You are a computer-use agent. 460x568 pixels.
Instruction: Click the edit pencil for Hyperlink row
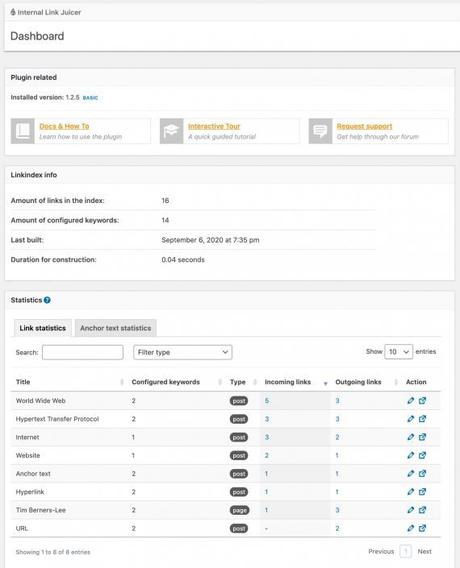pyautogui.click(x=410, y=492)
